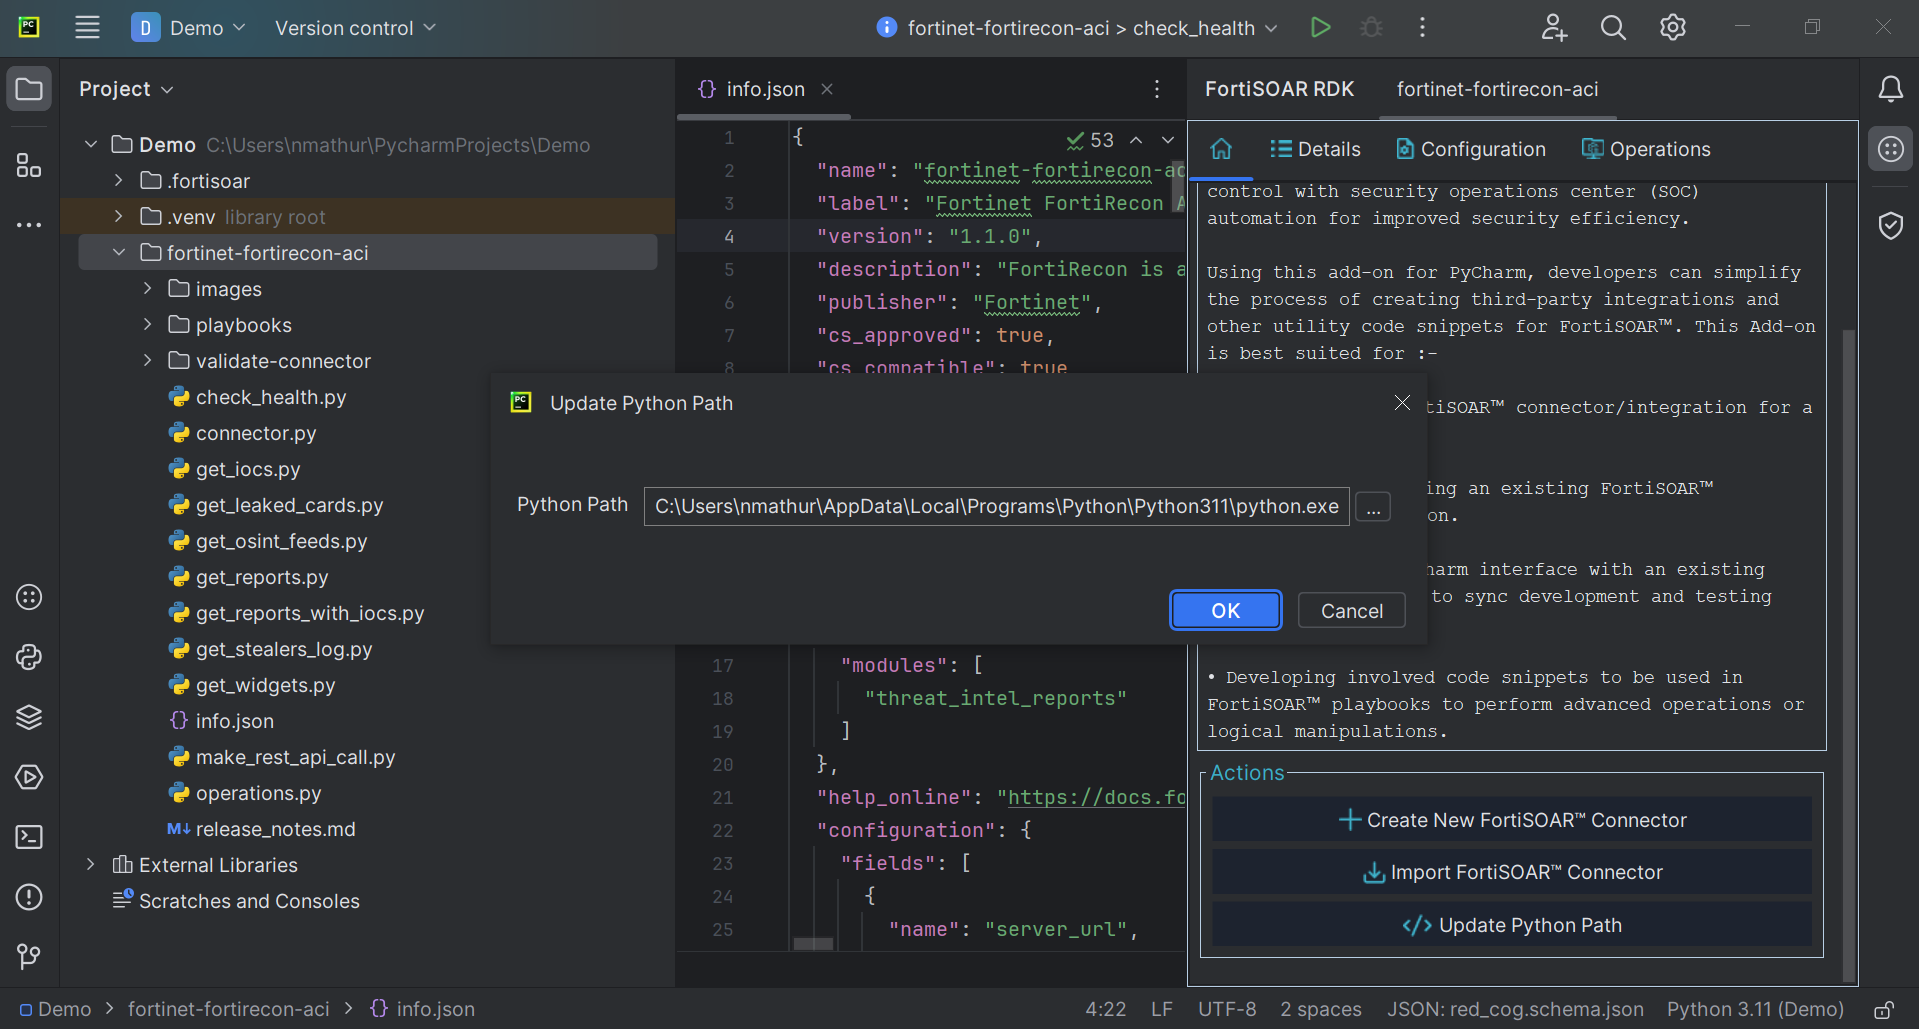Expand the images folder

tap(147, 289)
